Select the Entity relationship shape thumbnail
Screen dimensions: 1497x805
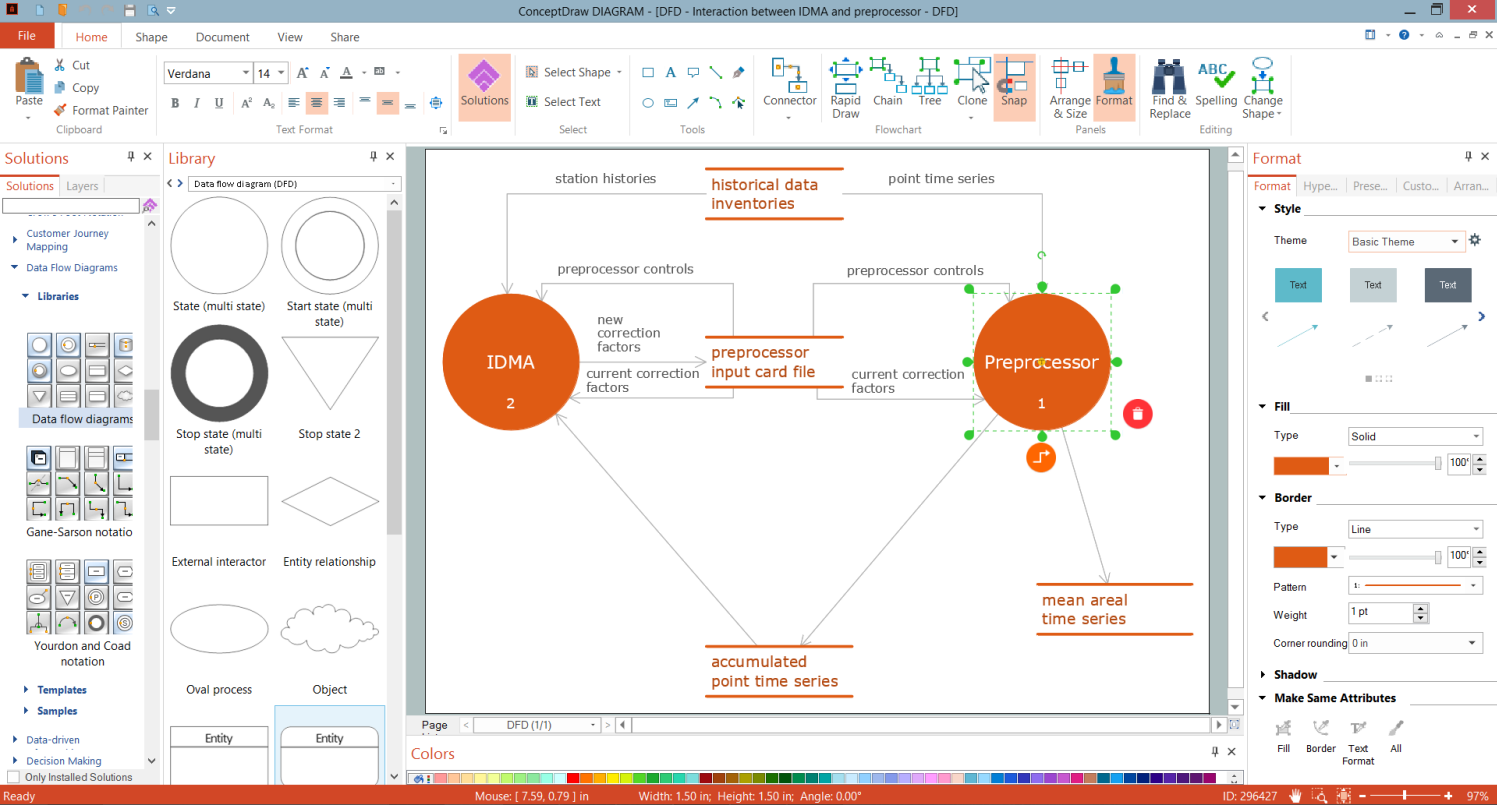pyautogui.click(x=330, y=500)
